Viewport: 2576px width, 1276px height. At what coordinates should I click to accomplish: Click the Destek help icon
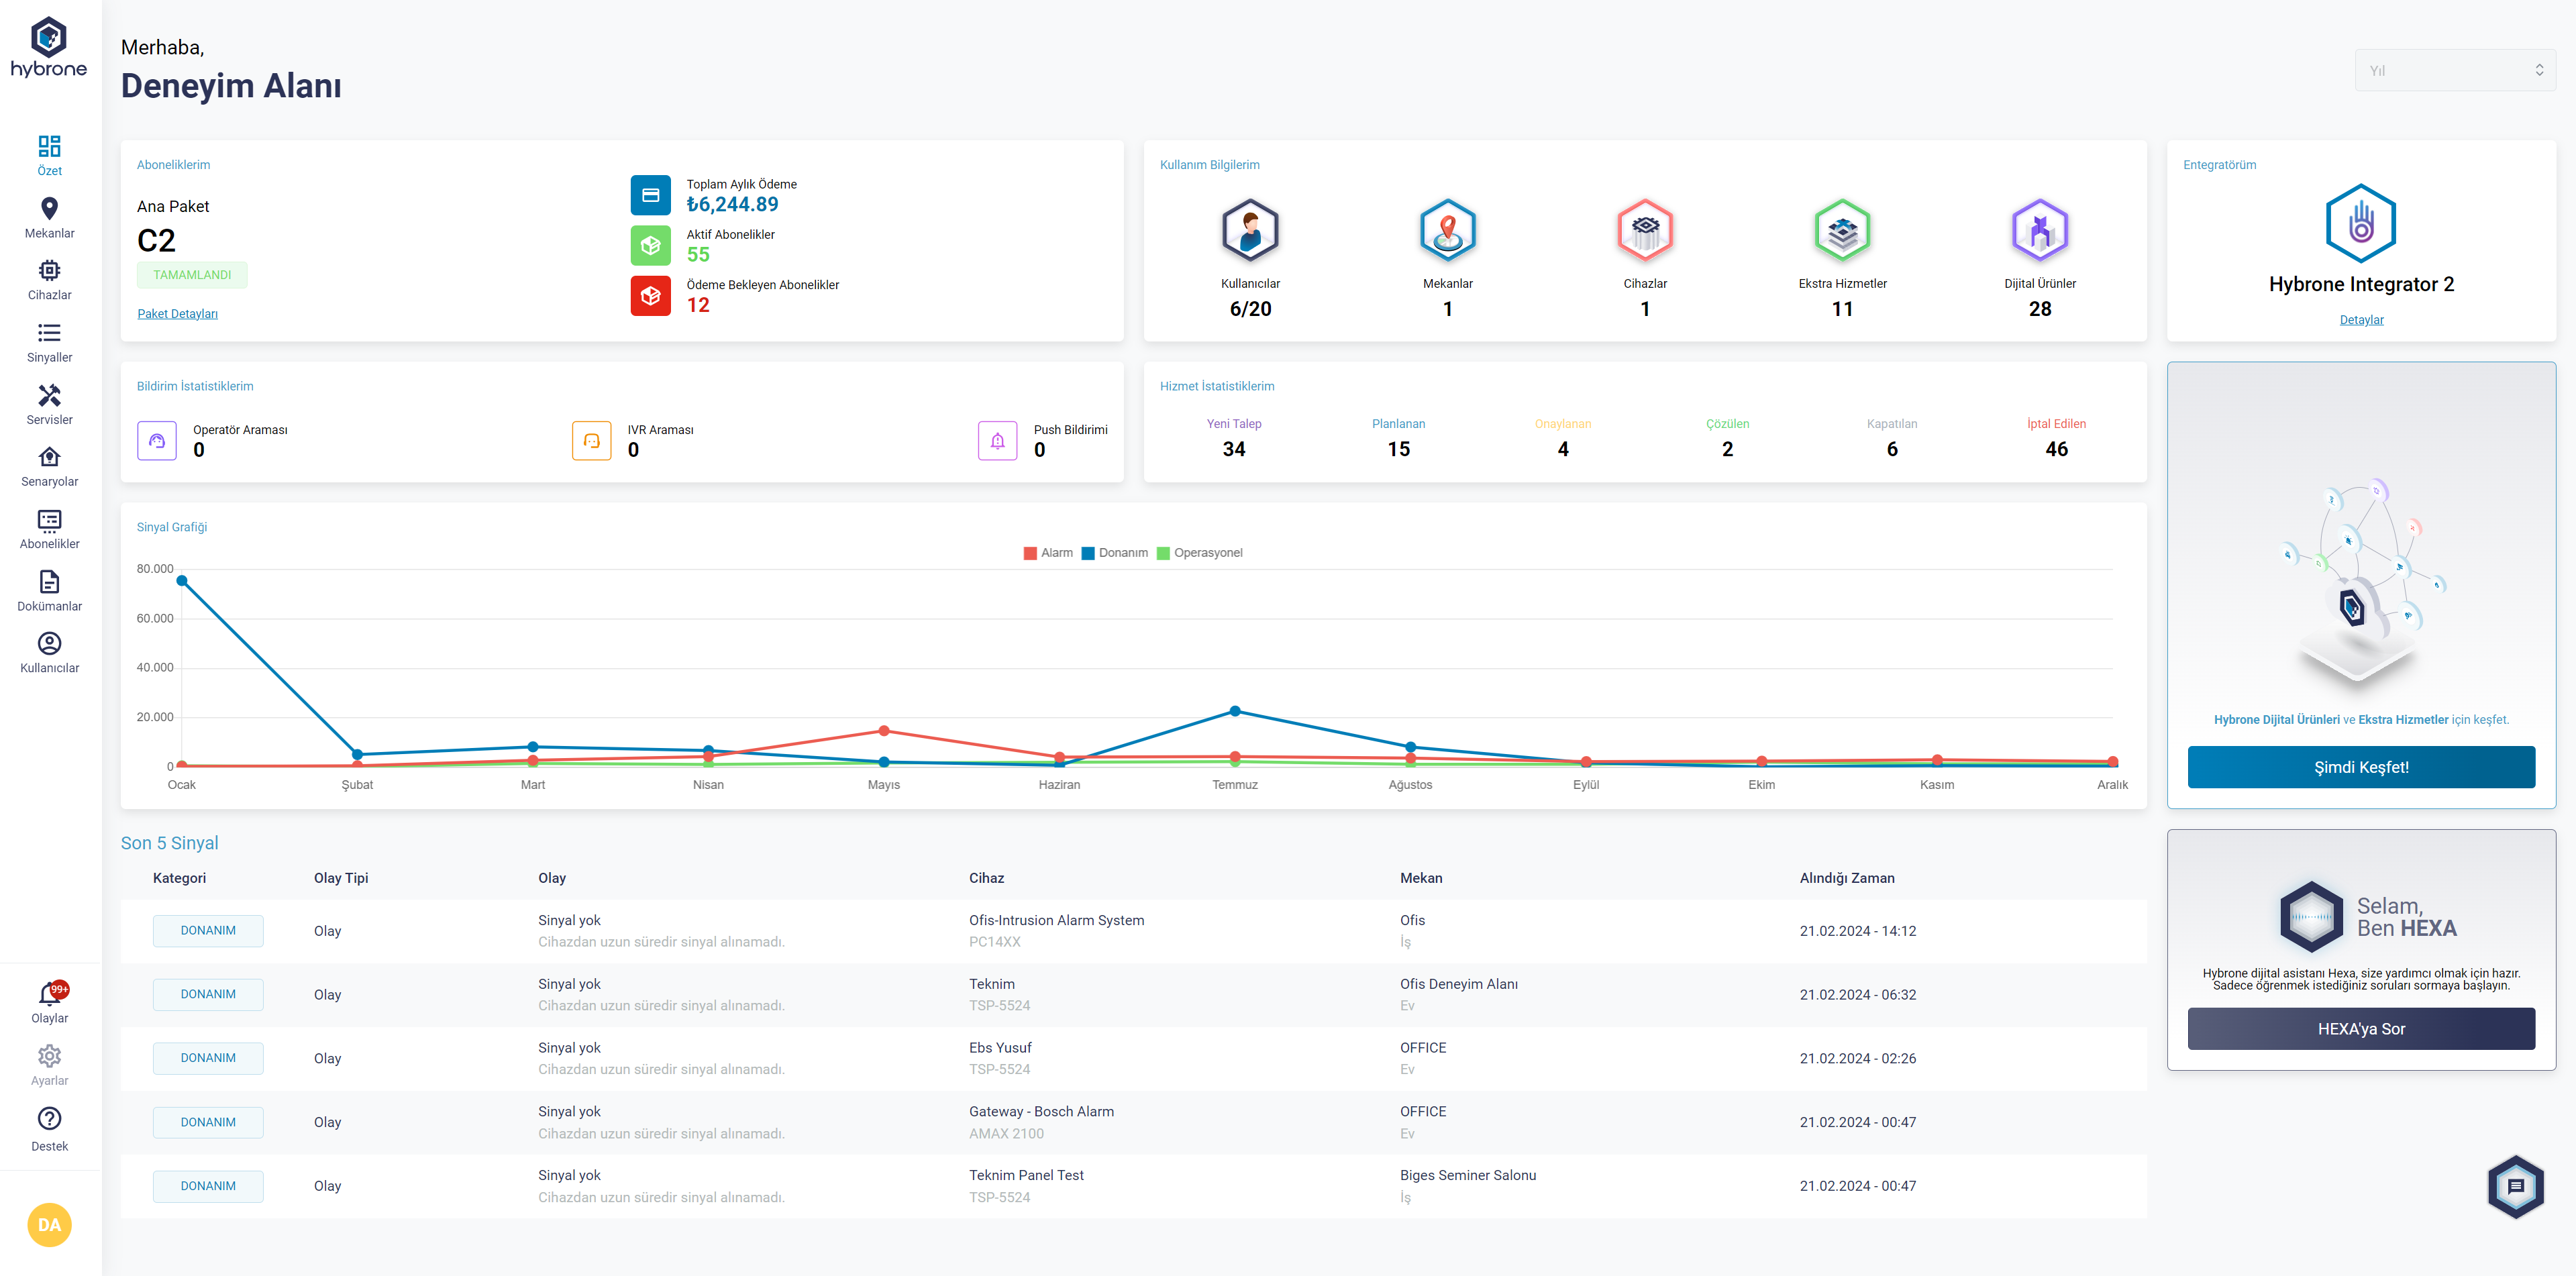tap(49, 1119)
